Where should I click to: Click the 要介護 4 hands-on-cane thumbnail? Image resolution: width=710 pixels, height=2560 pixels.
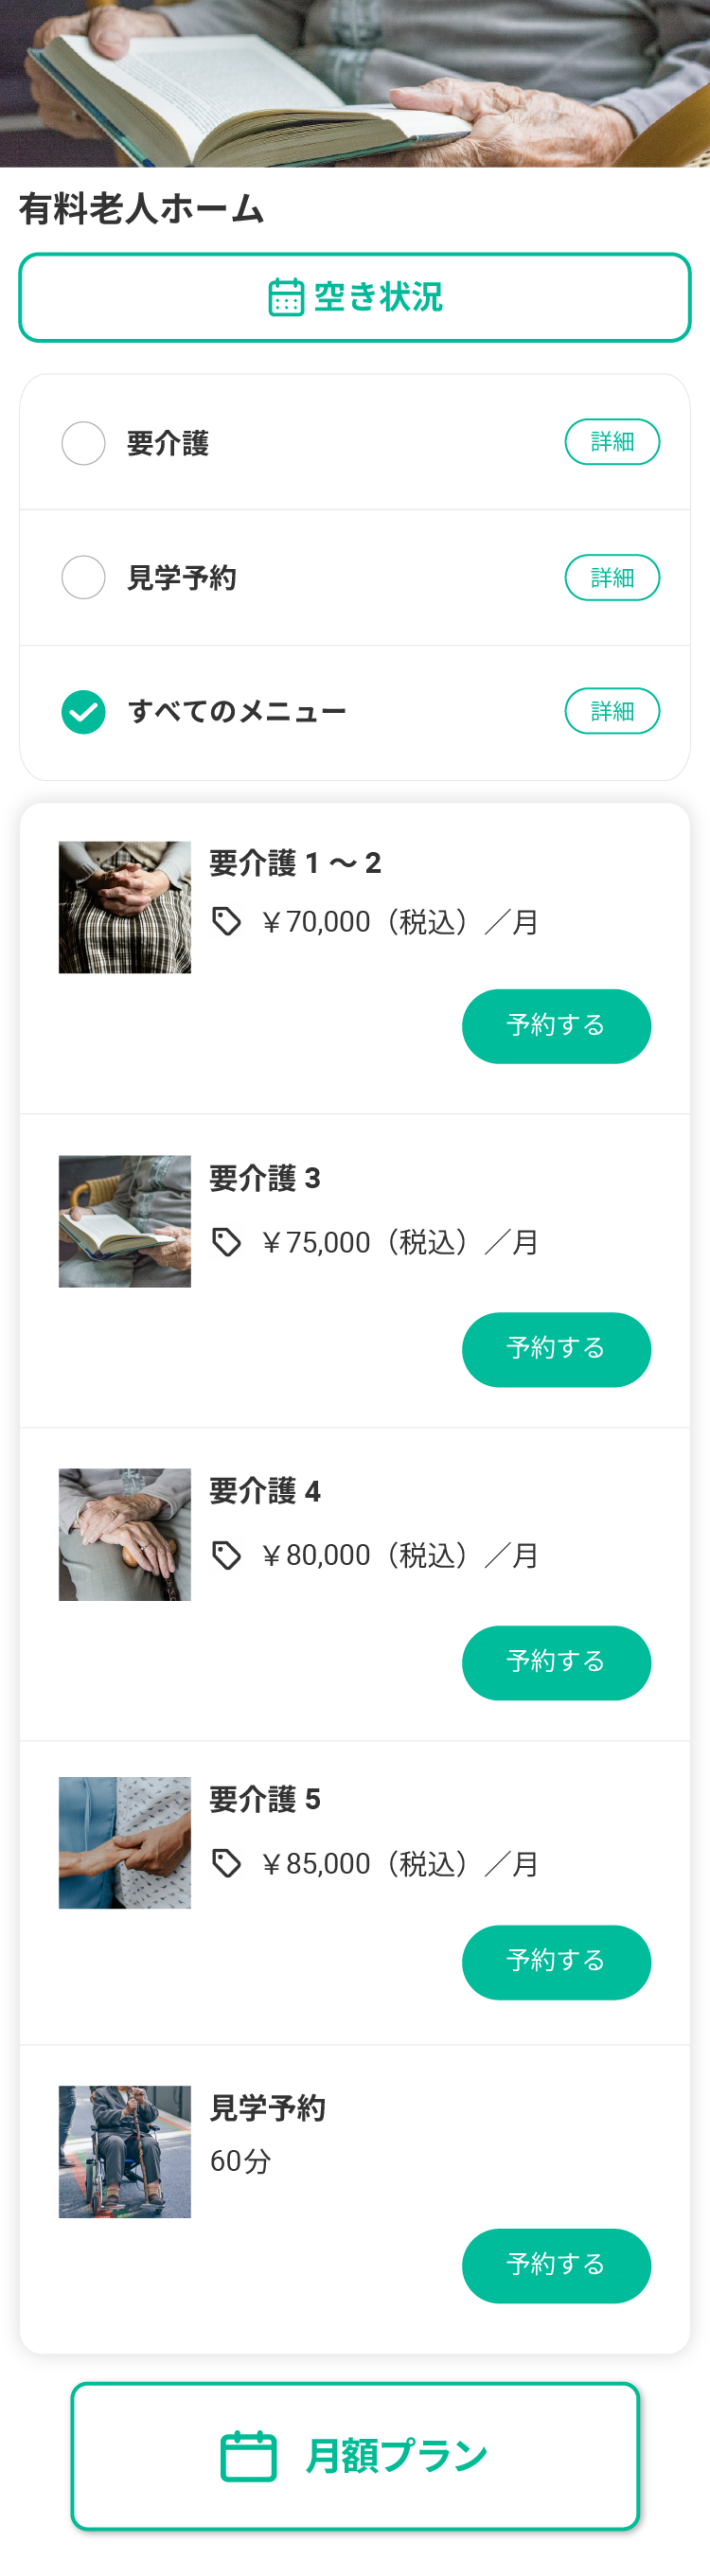(125, 1533)
